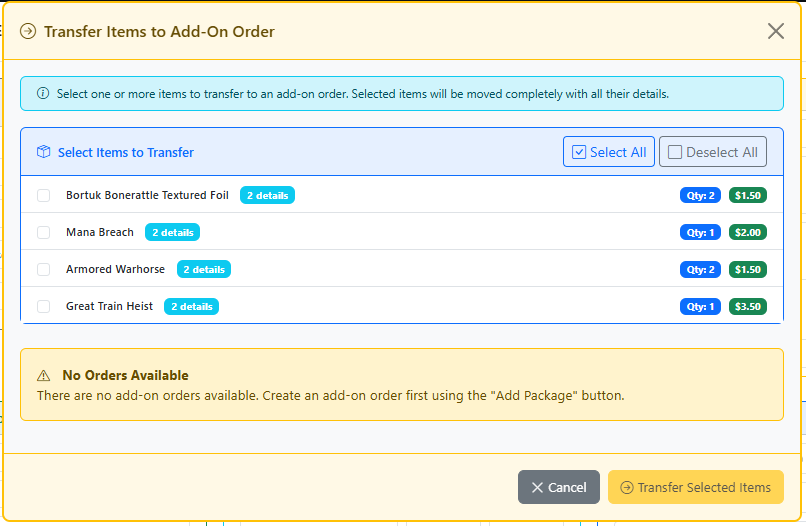Open 2 details badge for Armored Warhorse
Image resolution: width=806 pixels, height=526 pixels.
pyautogui.click(x=204, y=269)
